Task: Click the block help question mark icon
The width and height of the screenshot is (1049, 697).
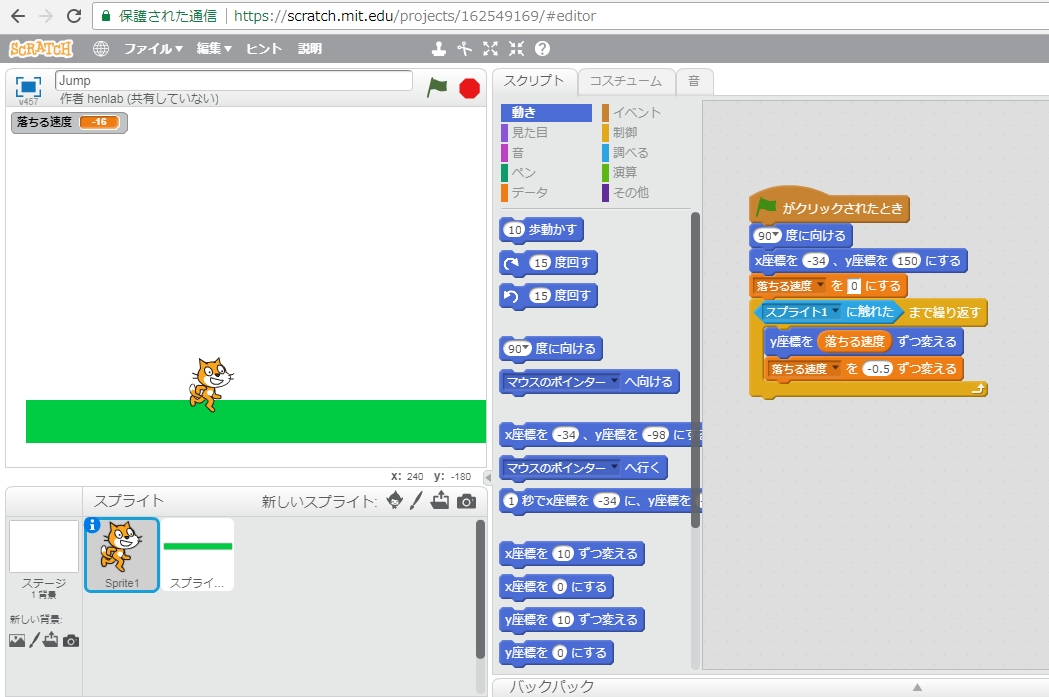Action: pos(542,48)
